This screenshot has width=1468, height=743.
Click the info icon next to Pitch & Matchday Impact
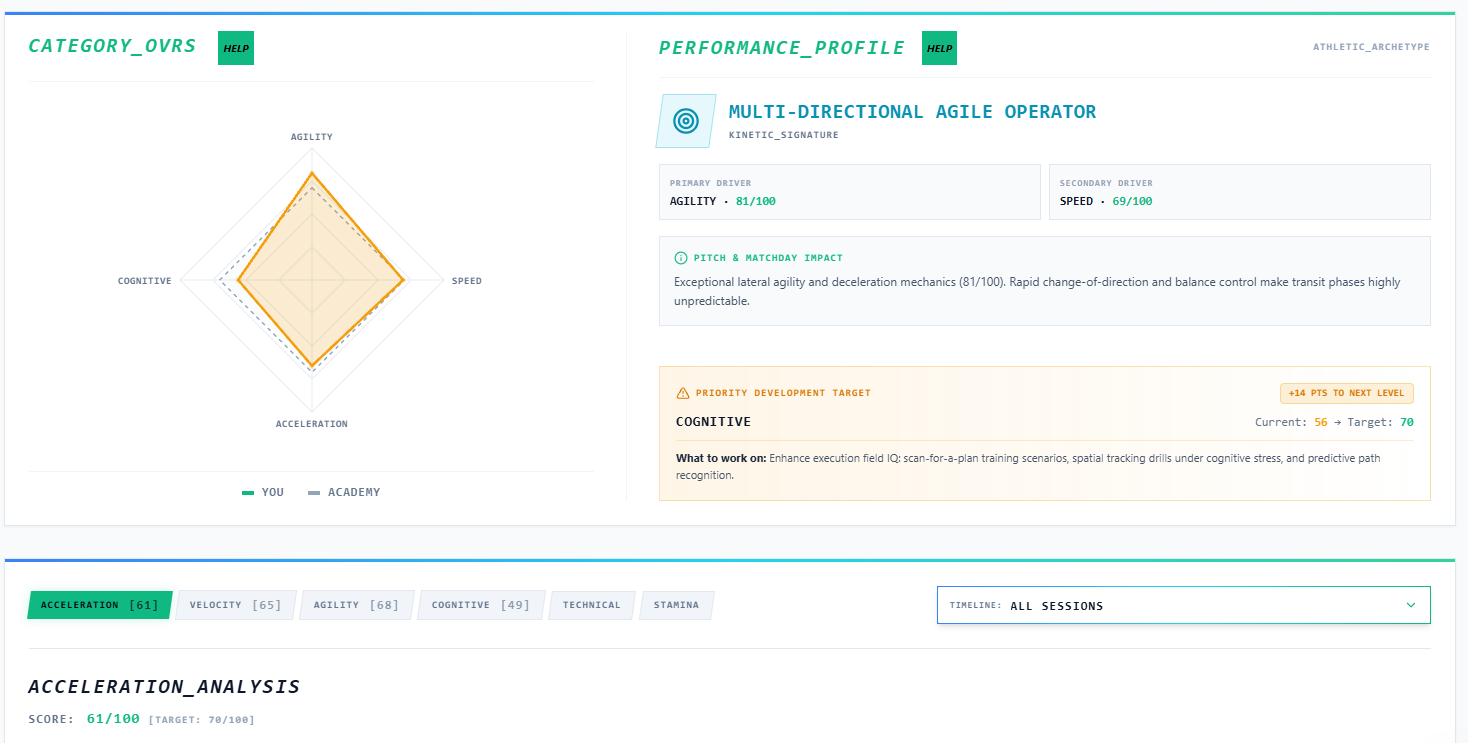click(x=681, y=258)
